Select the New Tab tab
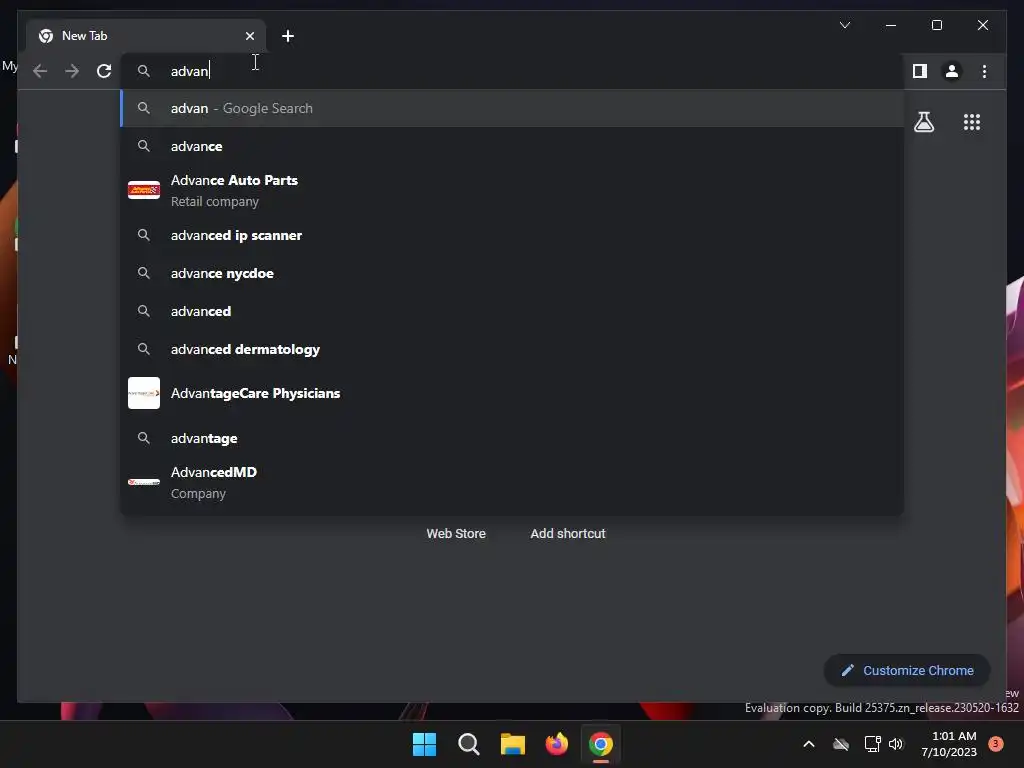Viewport: 1024px width, 768px height. tap(145, 36)
